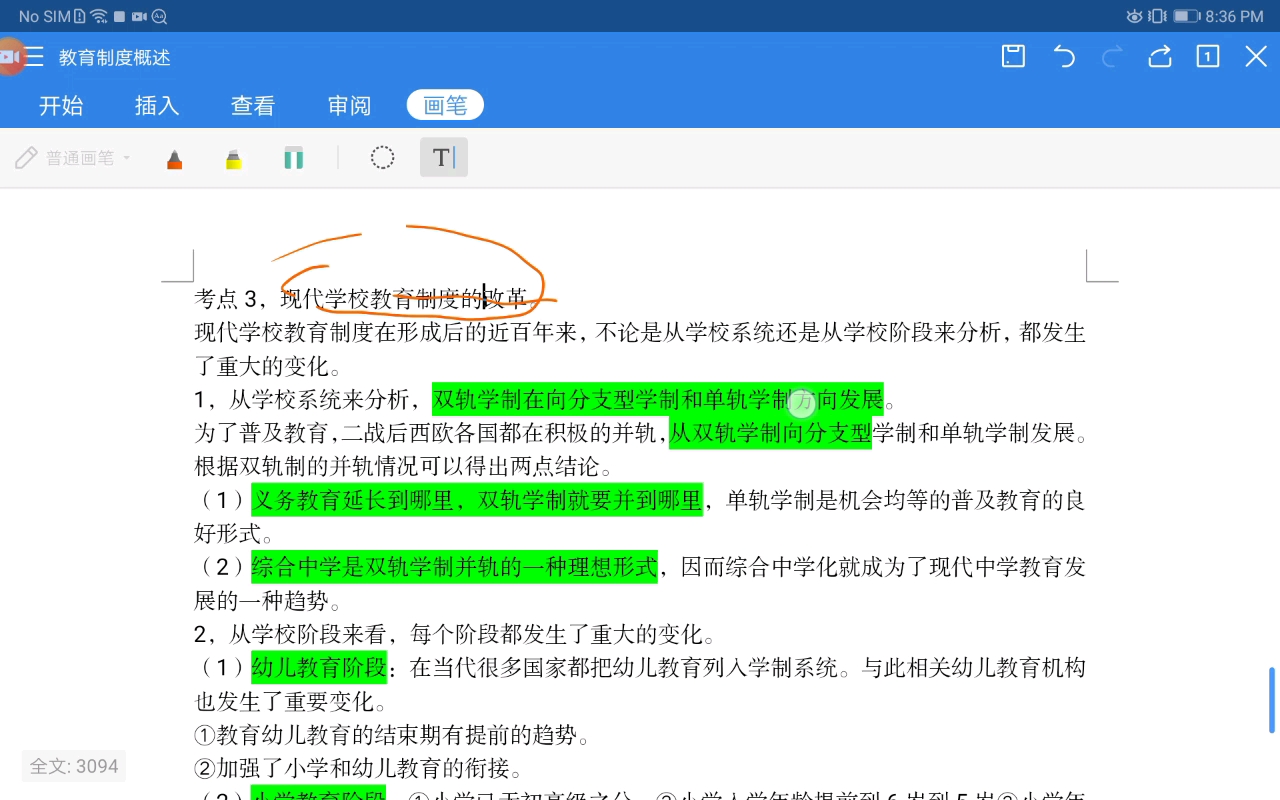Share or export the document
1280x800 pixels.
tap(1160, 56)
